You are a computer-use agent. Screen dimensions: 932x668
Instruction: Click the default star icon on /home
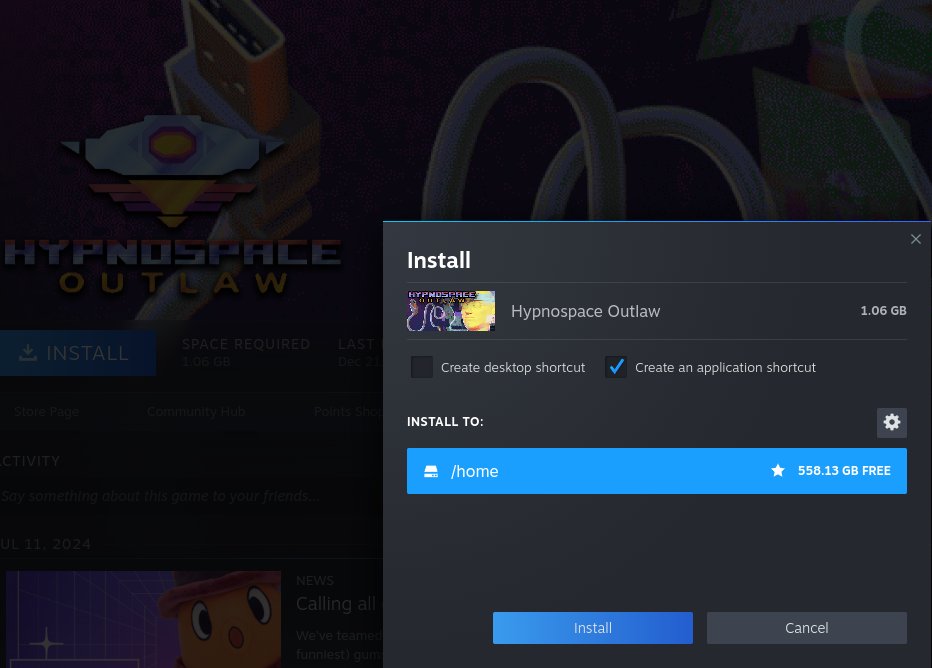click(777, 471)
